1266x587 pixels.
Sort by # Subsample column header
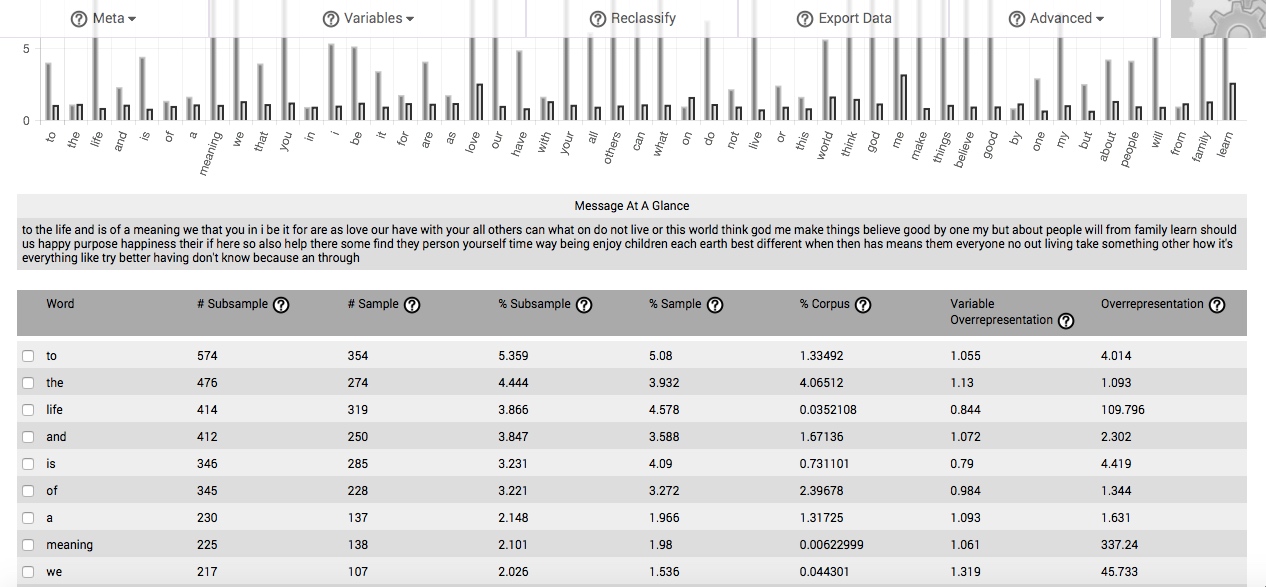(232, 304)
